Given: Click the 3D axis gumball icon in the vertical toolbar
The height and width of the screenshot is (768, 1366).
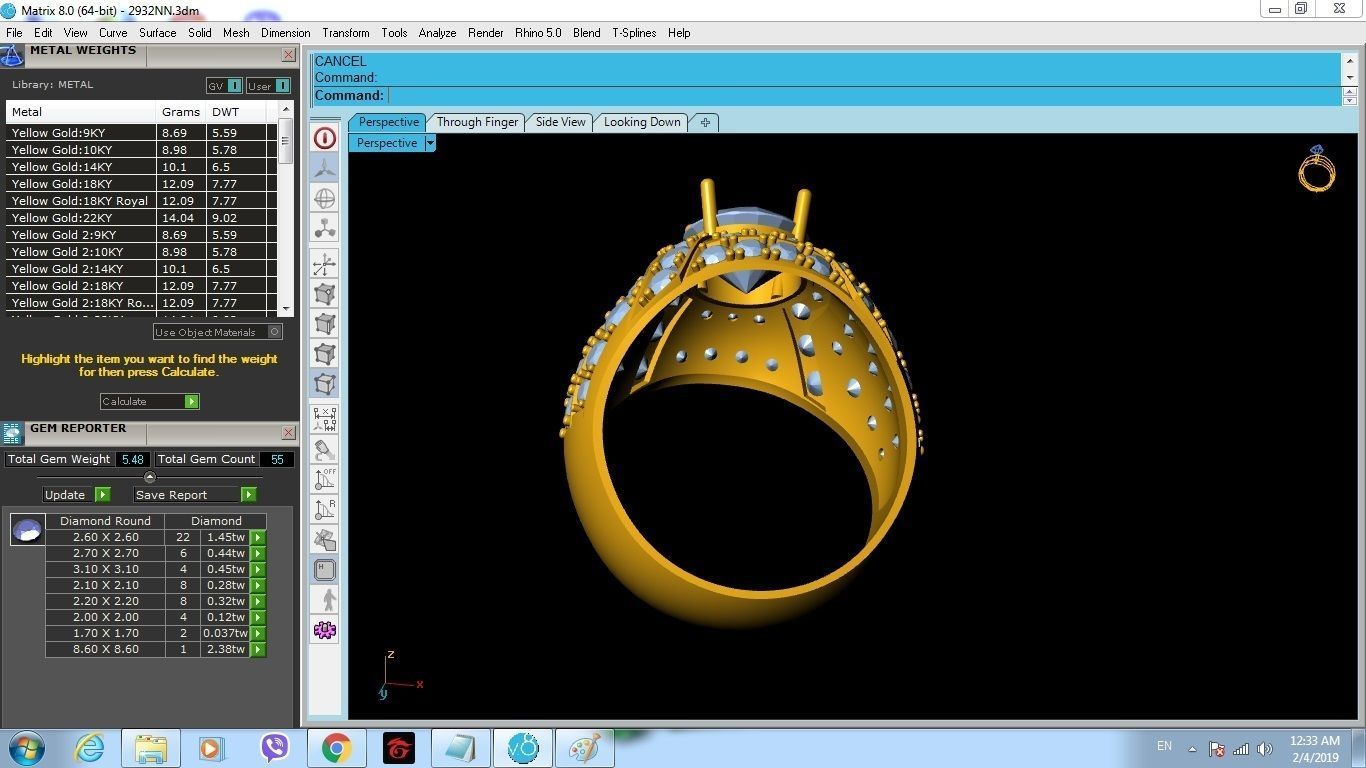Looking at the screenshot, I should click(325, 265).
